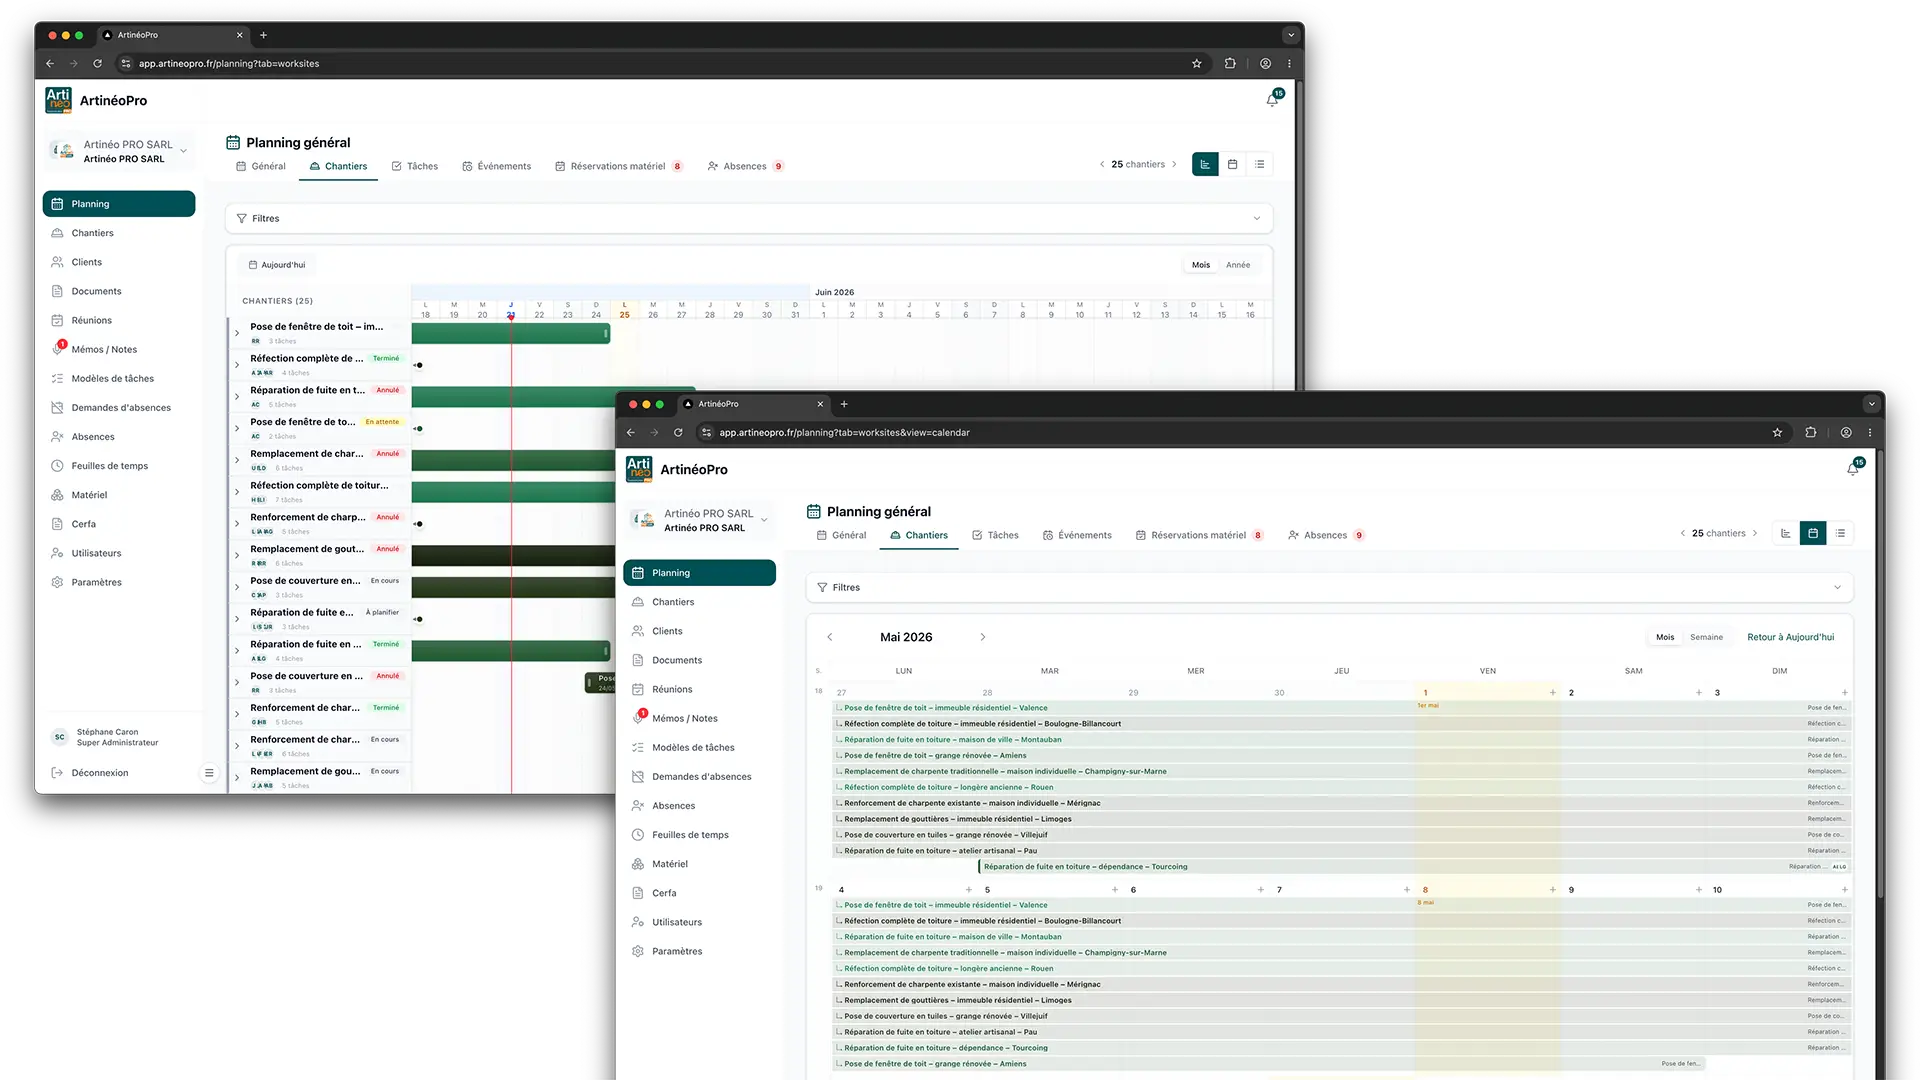This screenshot has height=1080, width=1920.
Task: Expand row Pose de couverture en... En cours
Action: (237, 588)
